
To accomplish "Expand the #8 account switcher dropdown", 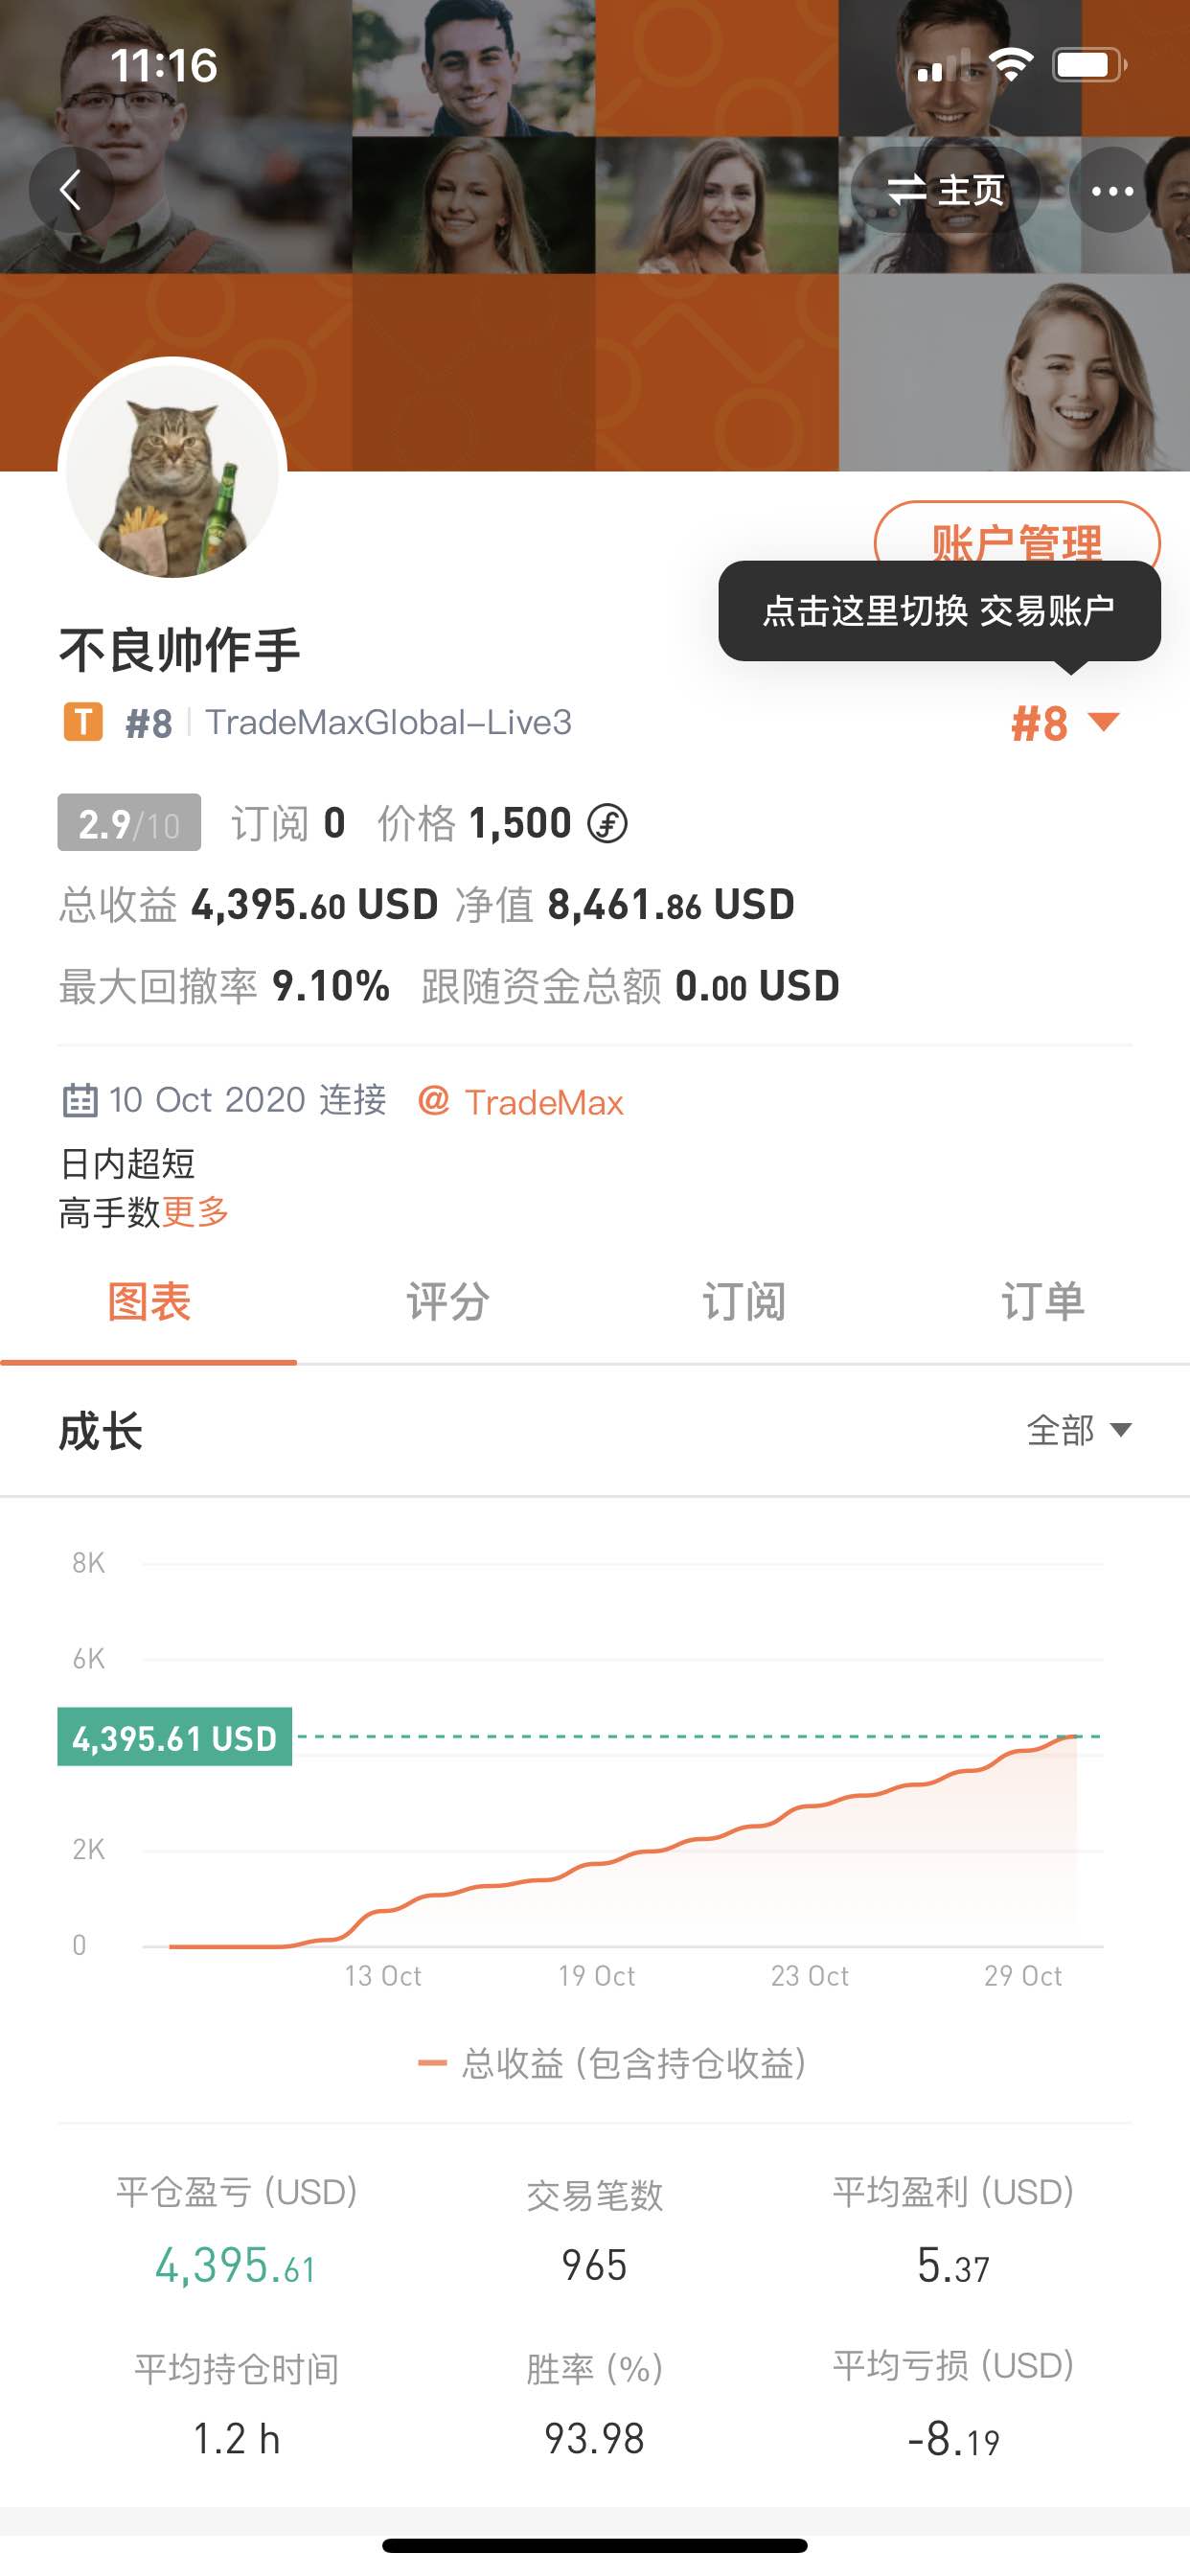I will [1064, 723].
